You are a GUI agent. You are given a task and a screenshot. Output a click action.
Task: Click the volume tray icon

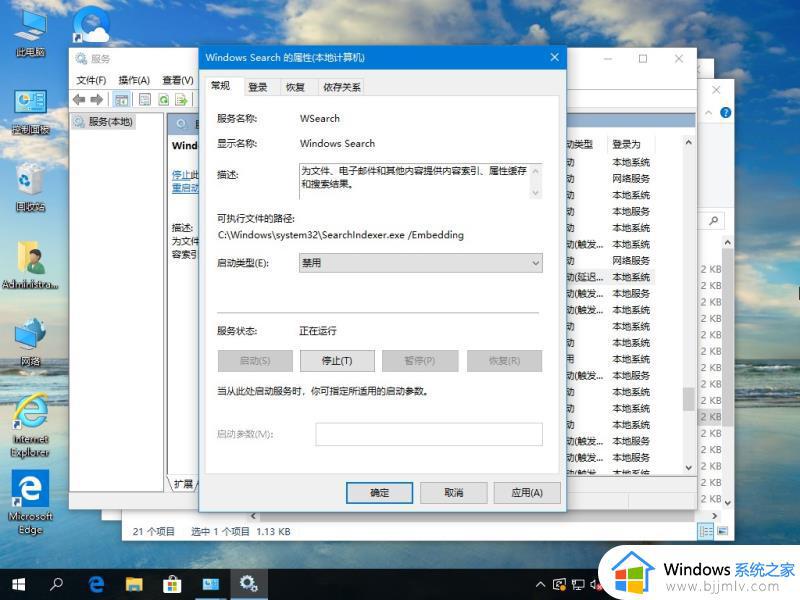tap(594, 585)
